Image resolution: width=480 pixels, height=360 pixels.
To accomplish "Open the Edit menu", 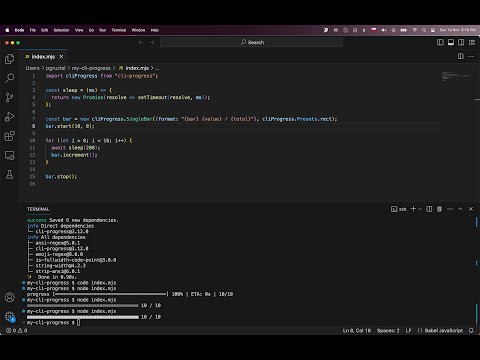I will pyautogui.click(x=45, y=30).
